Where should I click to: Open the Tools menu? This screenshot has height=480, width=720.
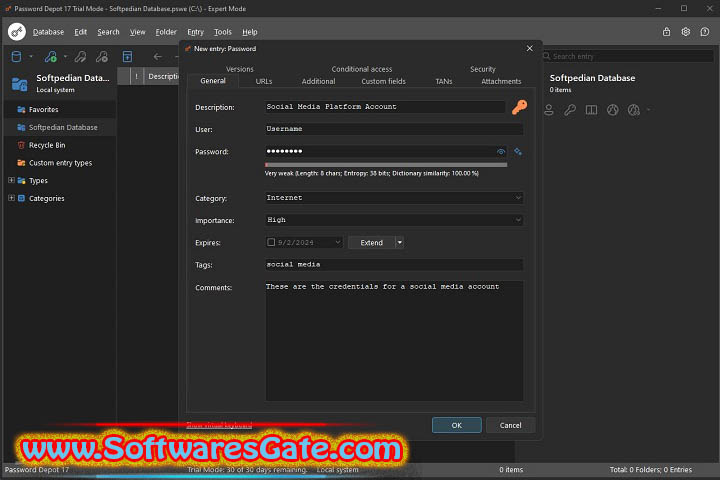click(x=223, y=32)
